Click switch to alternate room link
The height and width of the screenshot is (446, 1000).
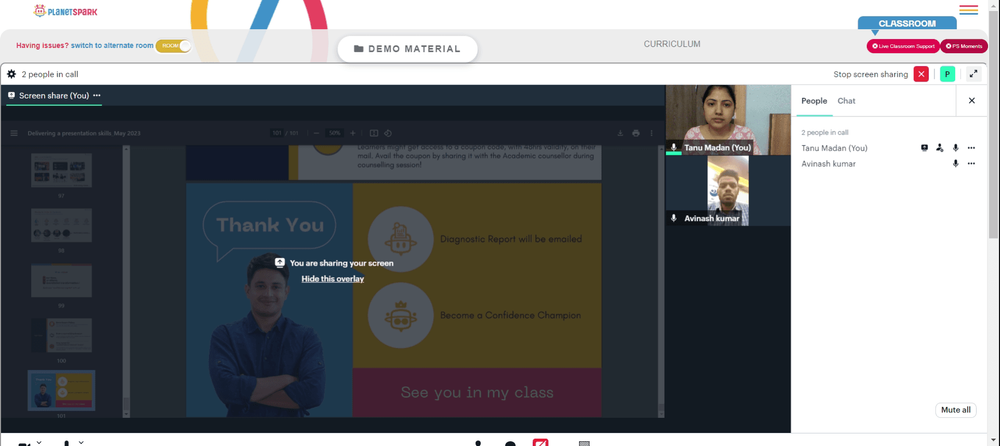coord(112,46)
